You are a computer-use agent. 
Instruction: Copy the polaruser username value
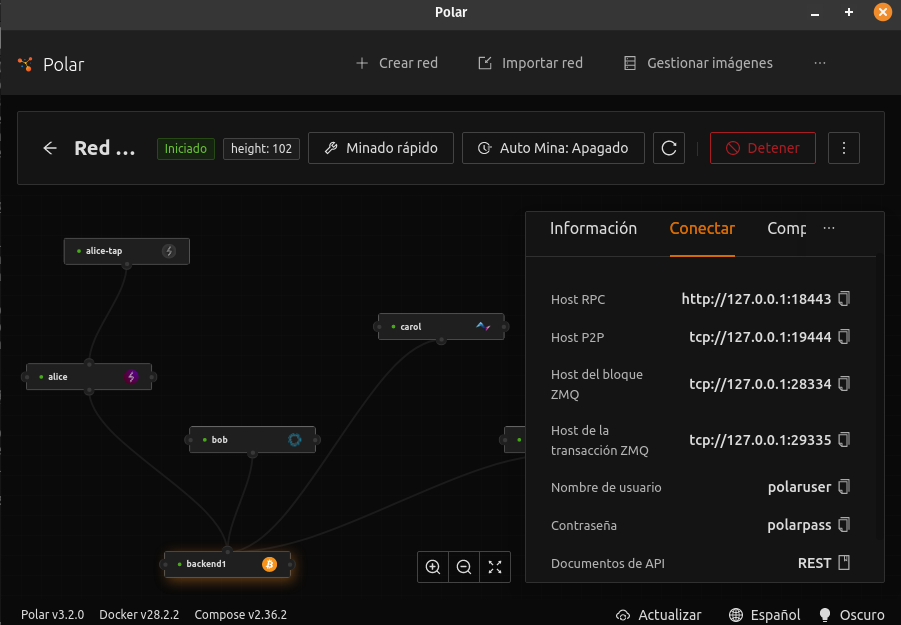coord(844,487)
